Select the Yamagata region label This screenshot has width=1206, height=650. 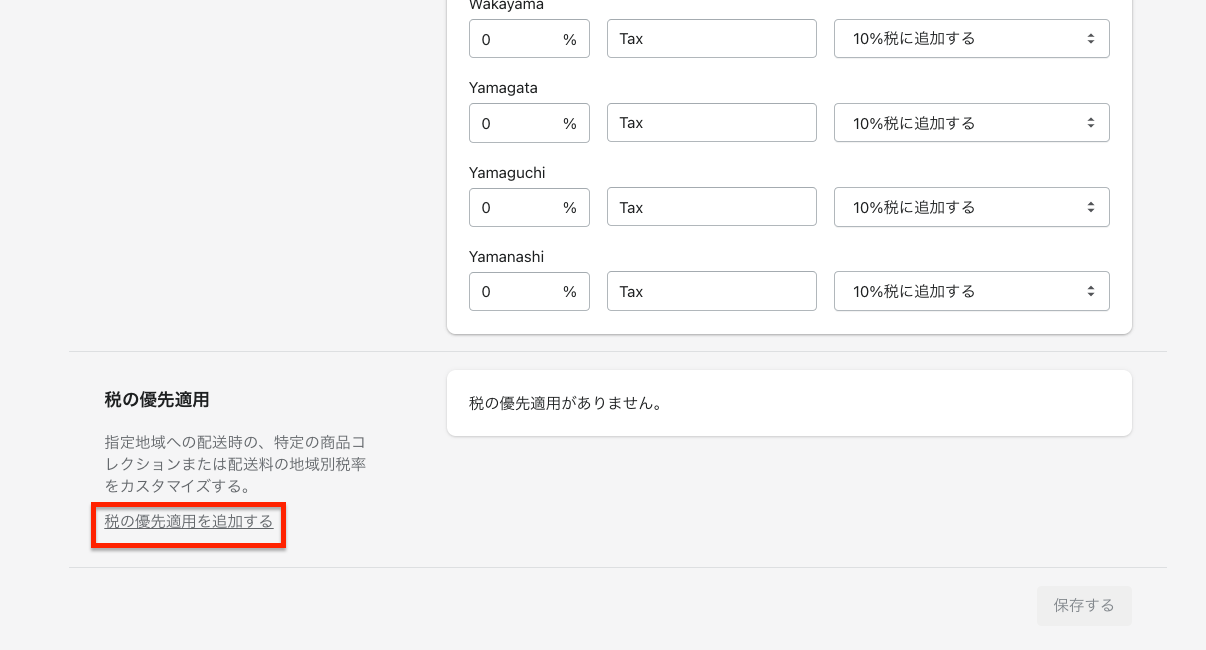click(503, 88)
